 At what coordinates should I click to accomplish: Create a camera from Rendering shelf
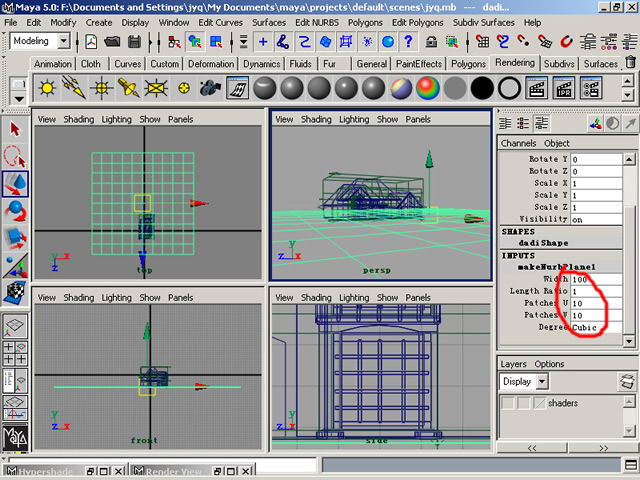[x=210, y=88]
